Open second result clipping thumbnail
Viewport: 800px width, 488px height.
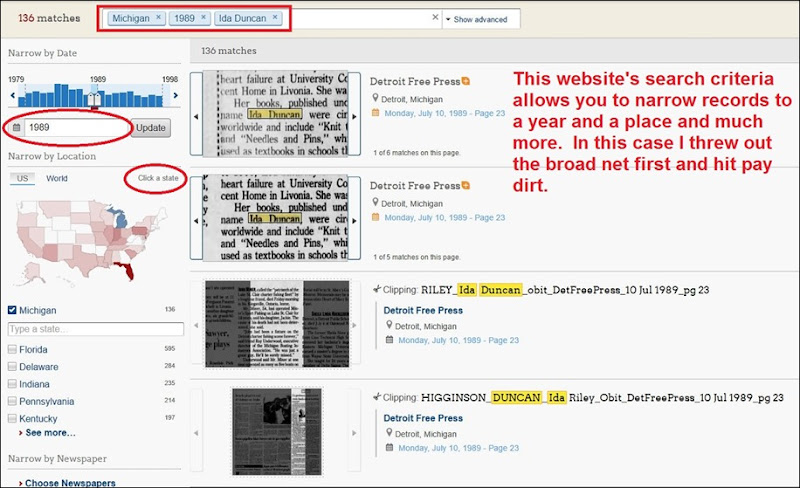tap(276, 218)
